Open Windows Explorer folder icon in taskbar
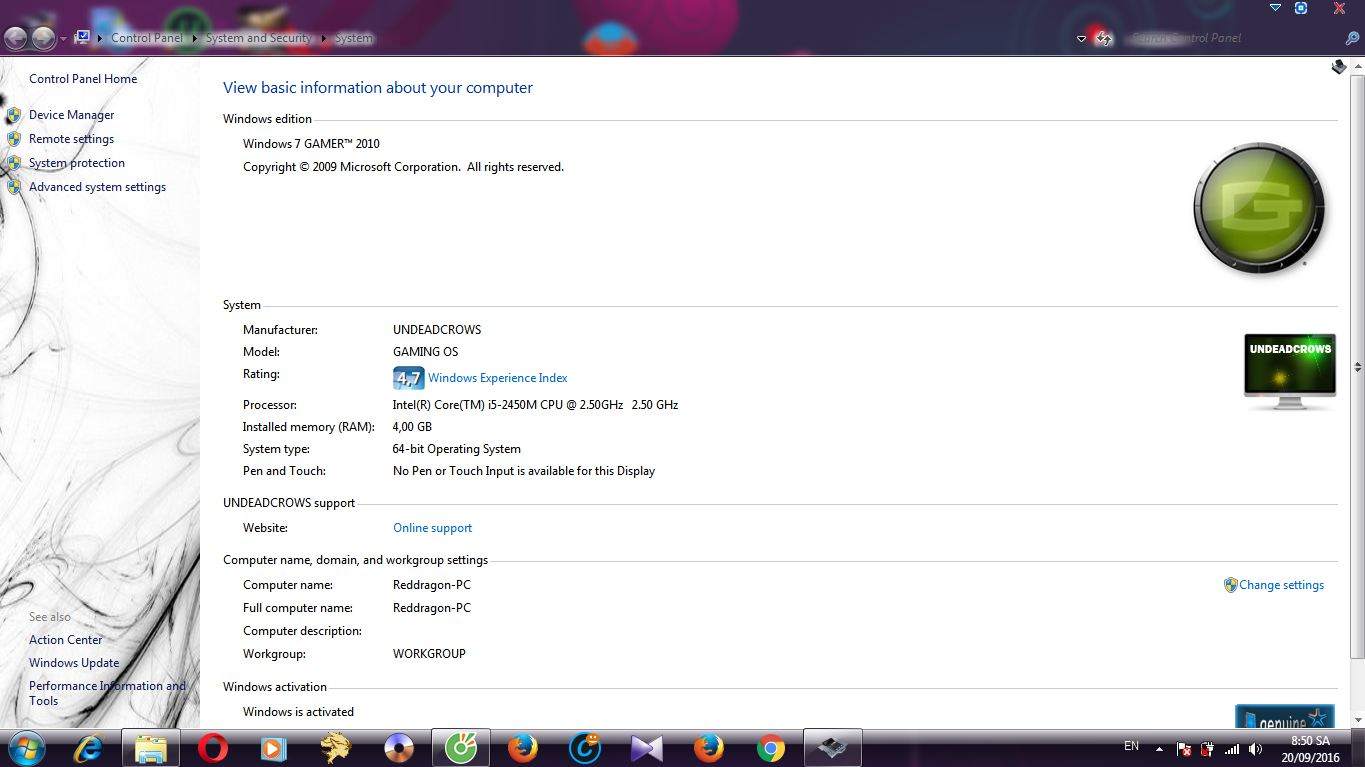Screen dimensions: 1365x767 [x=150, y=747]
